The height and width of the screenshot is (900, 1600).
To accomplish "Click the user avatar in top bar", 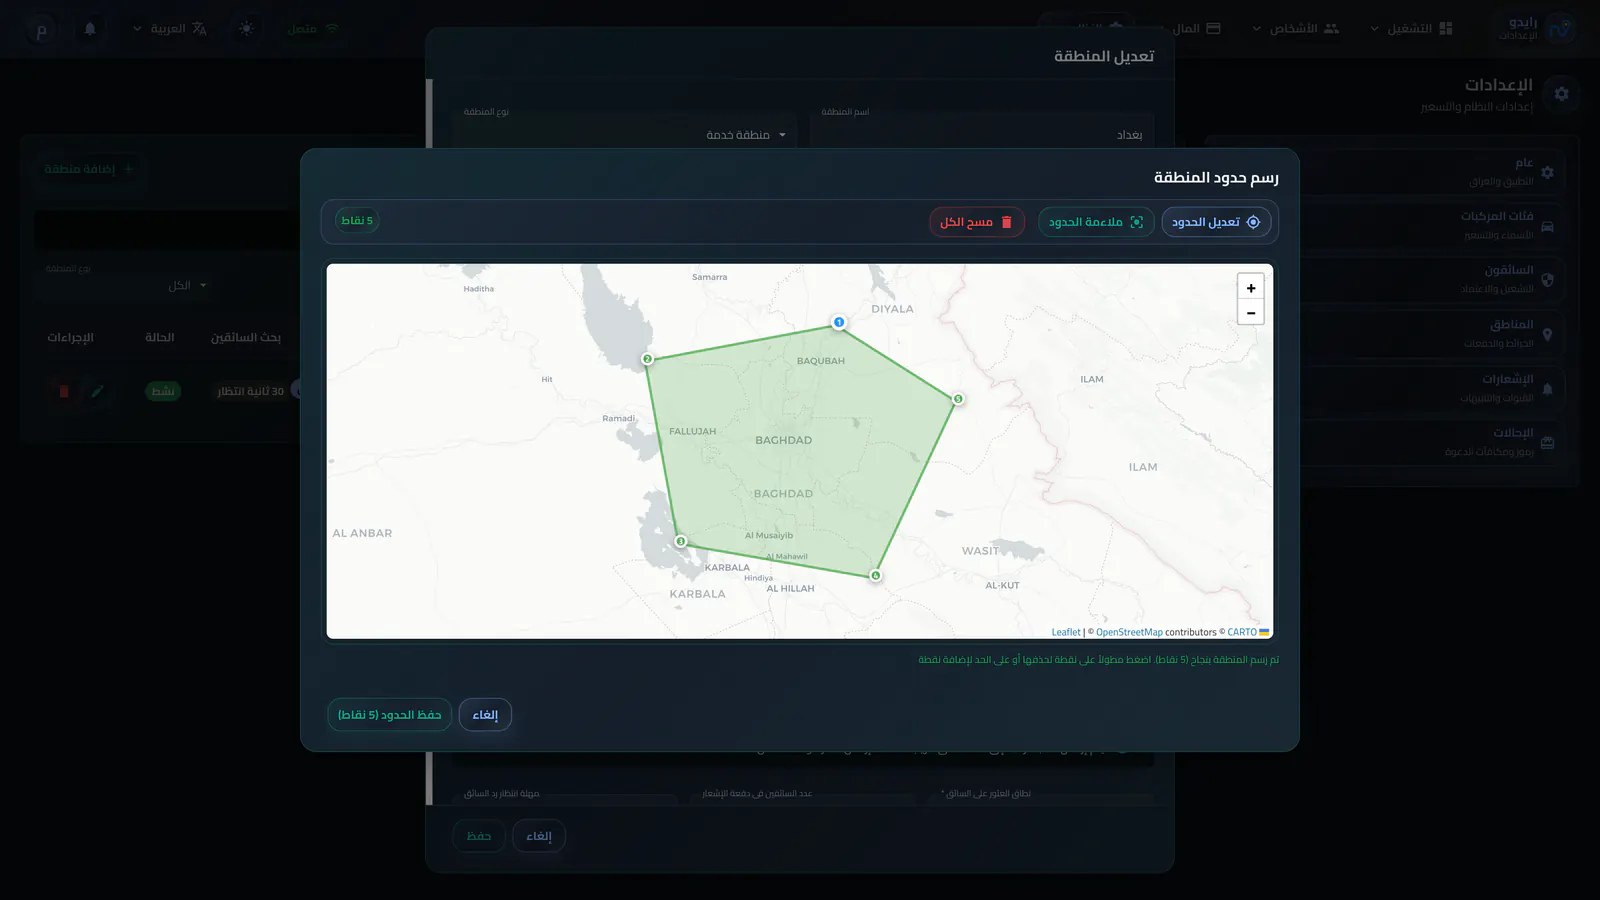I will (x=41, y=30).
